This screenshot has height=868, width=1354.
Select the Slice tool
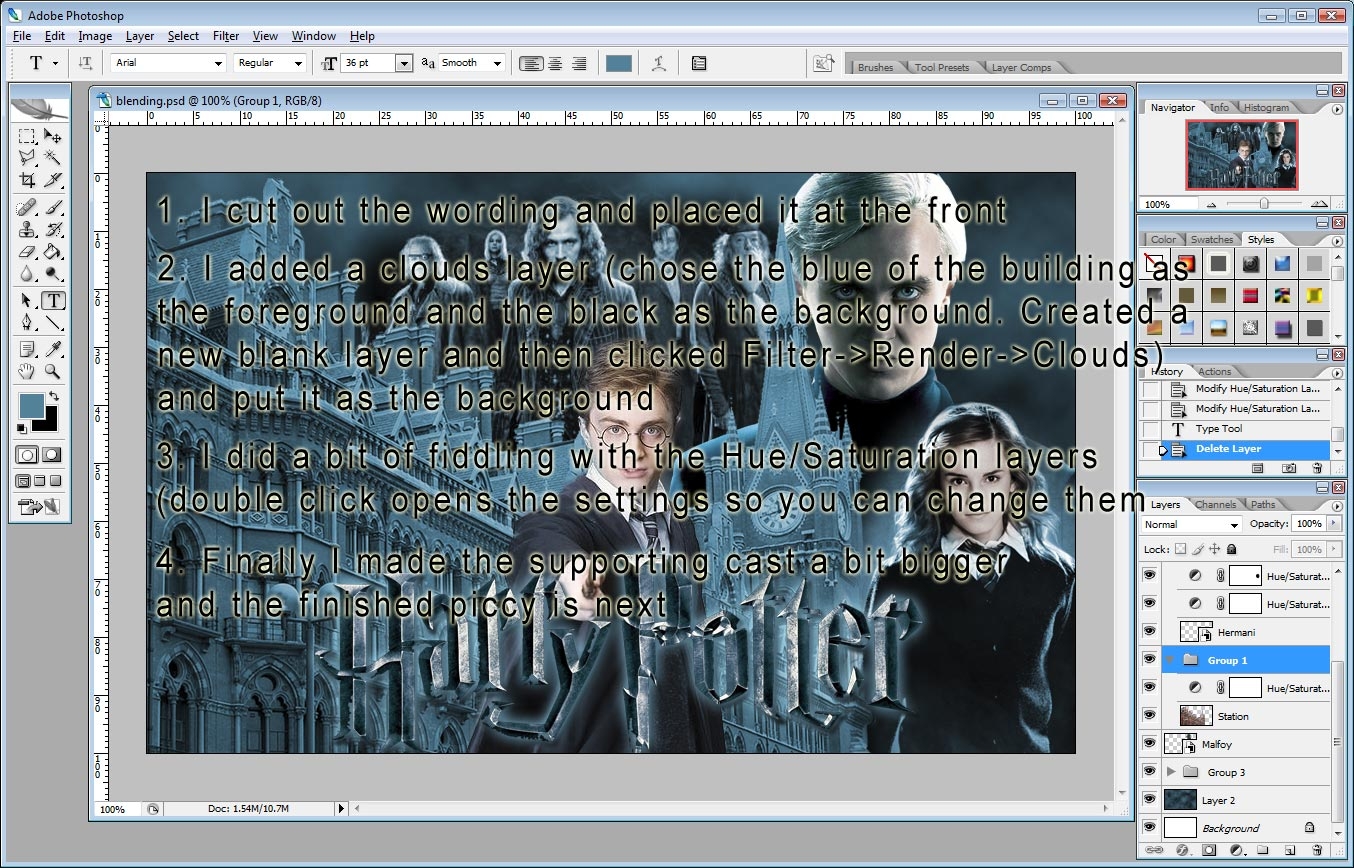pos(53,180)
